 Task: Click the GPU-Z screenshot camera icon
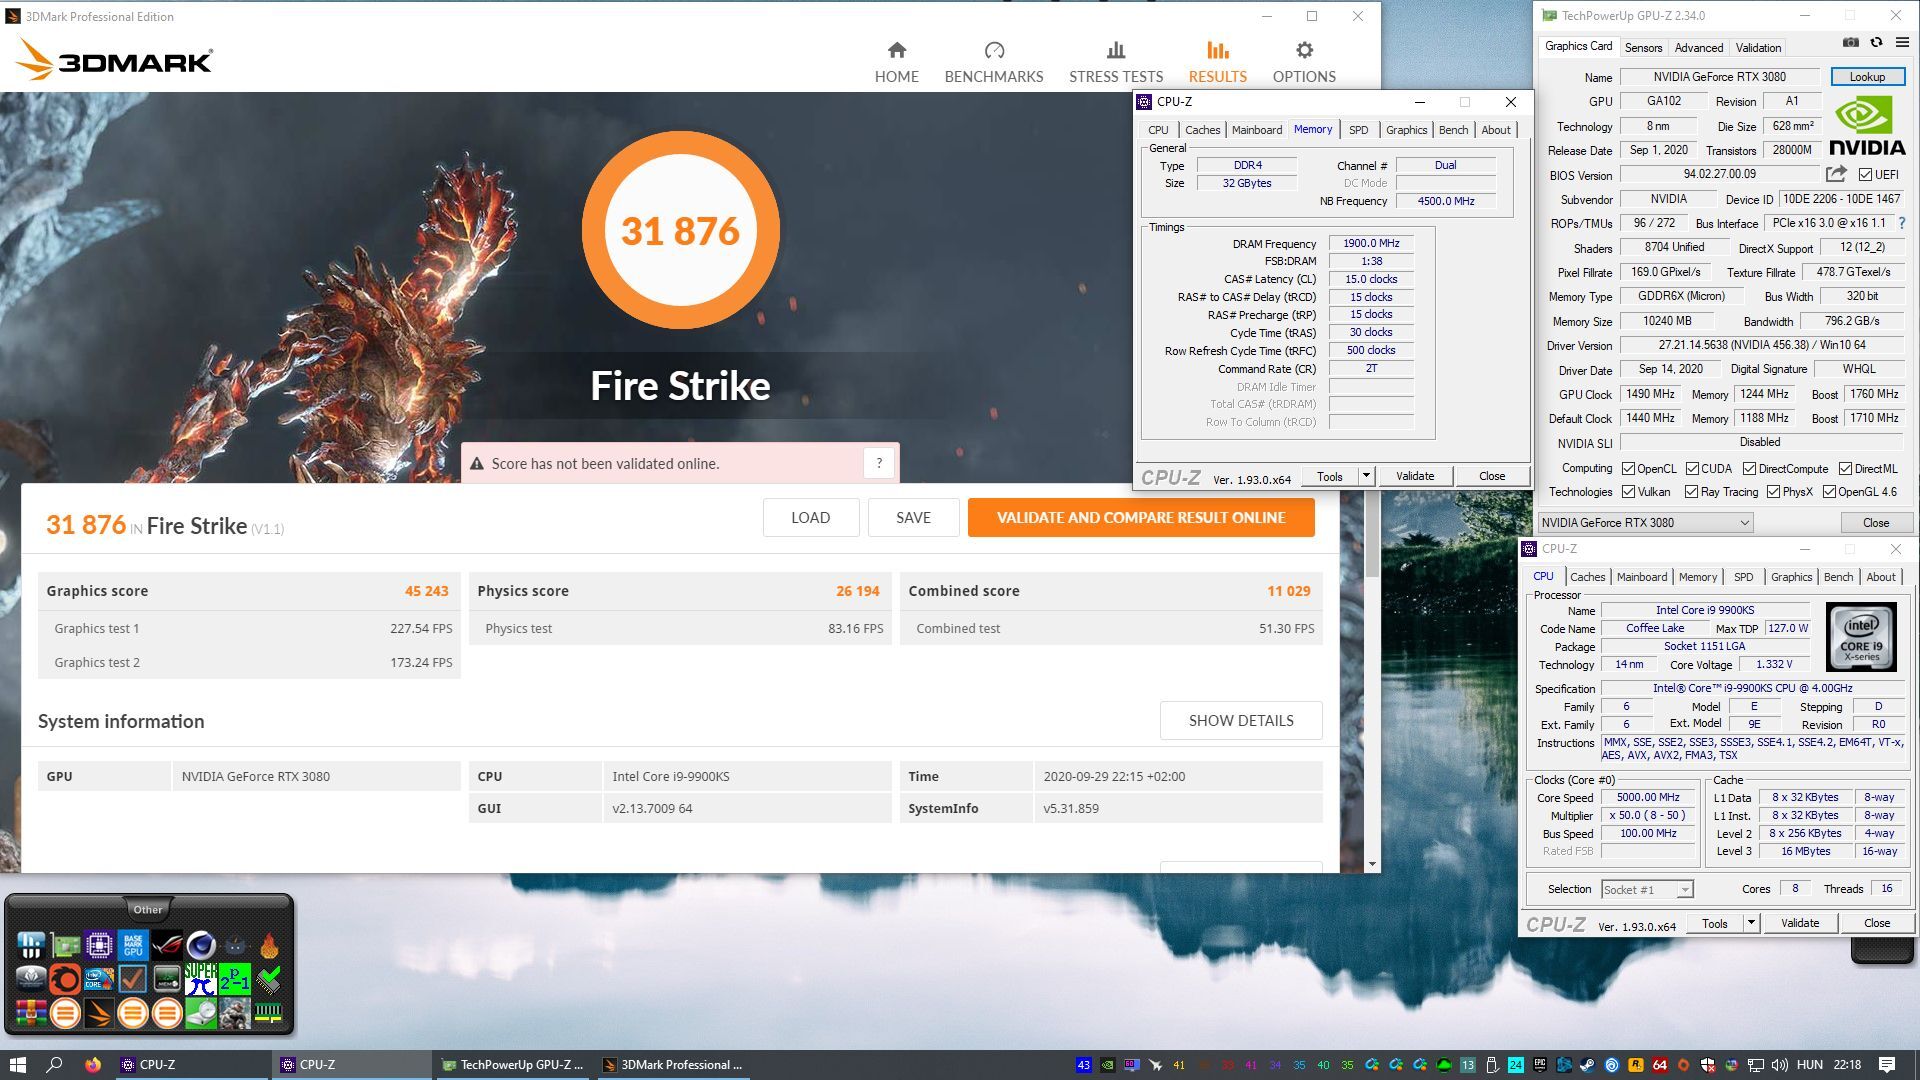1851,43
